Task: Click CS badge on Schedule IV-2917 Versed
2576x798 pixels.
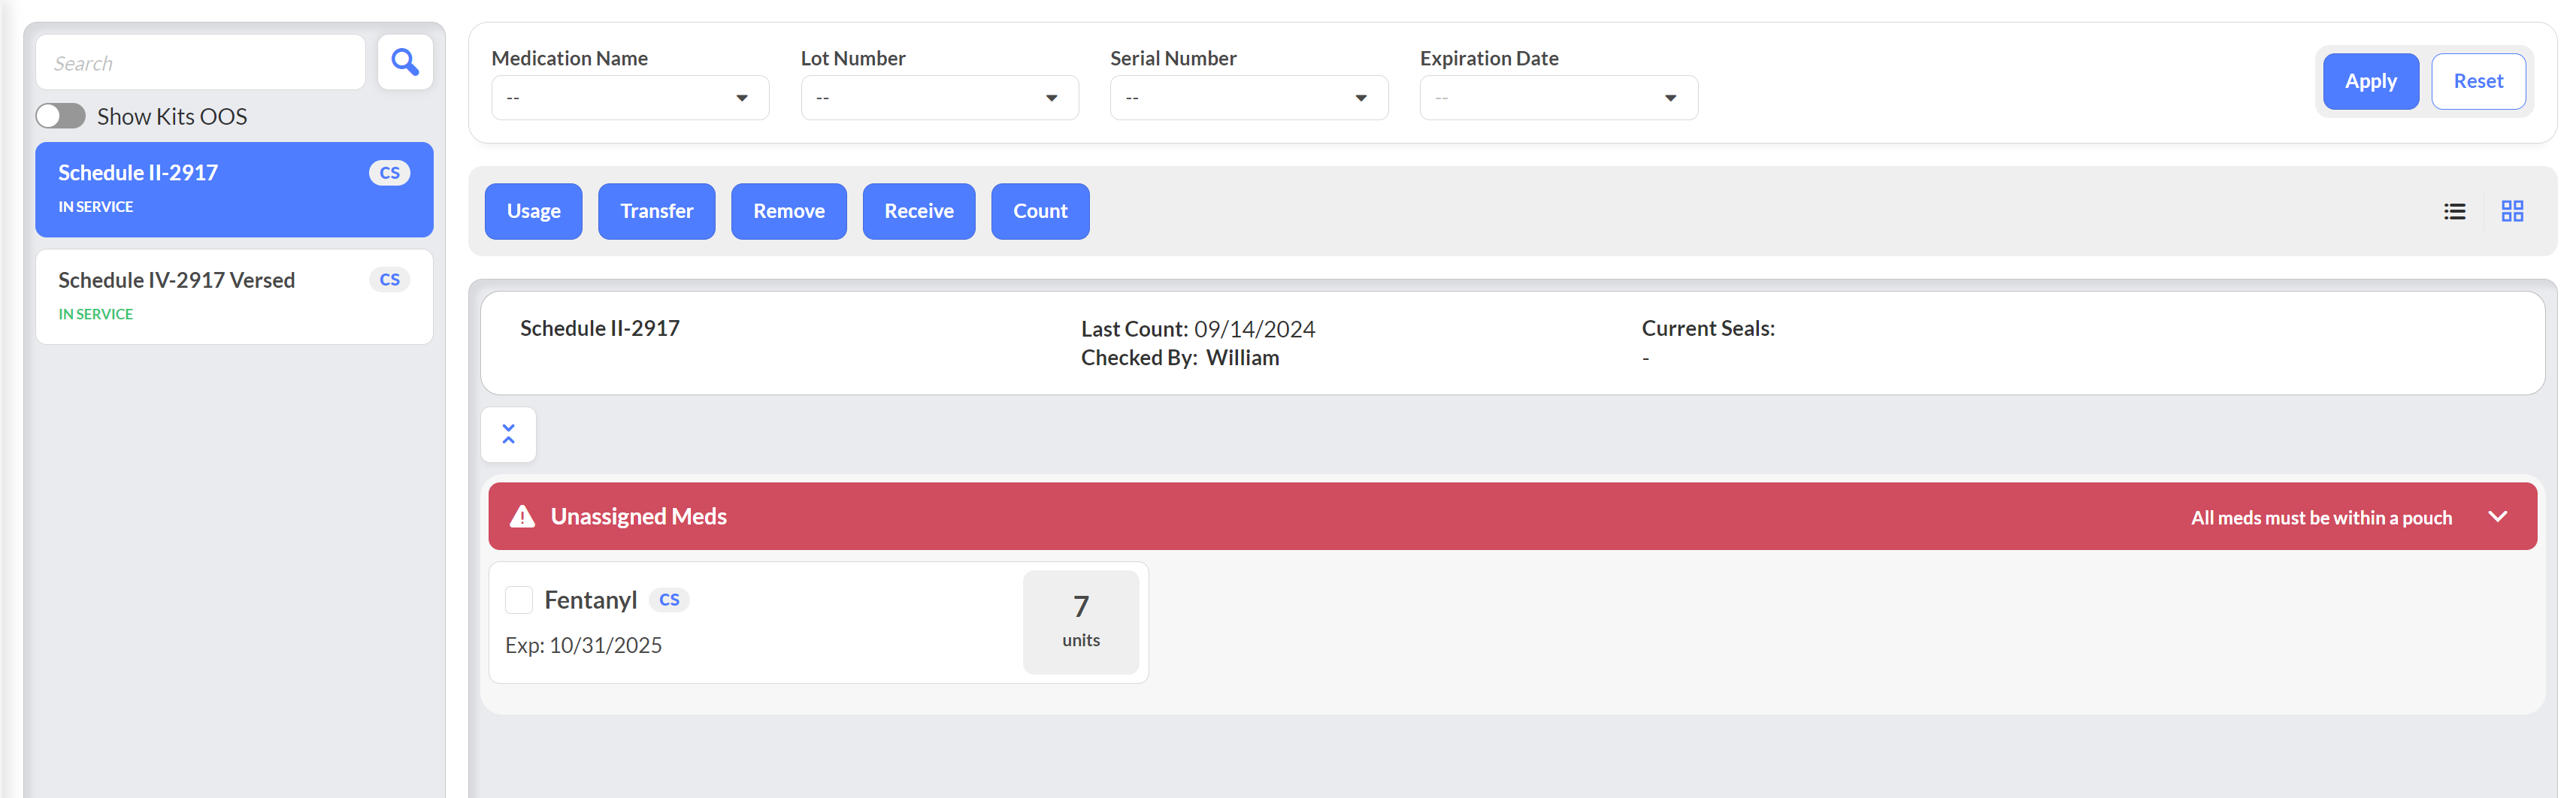Action: 389,280
